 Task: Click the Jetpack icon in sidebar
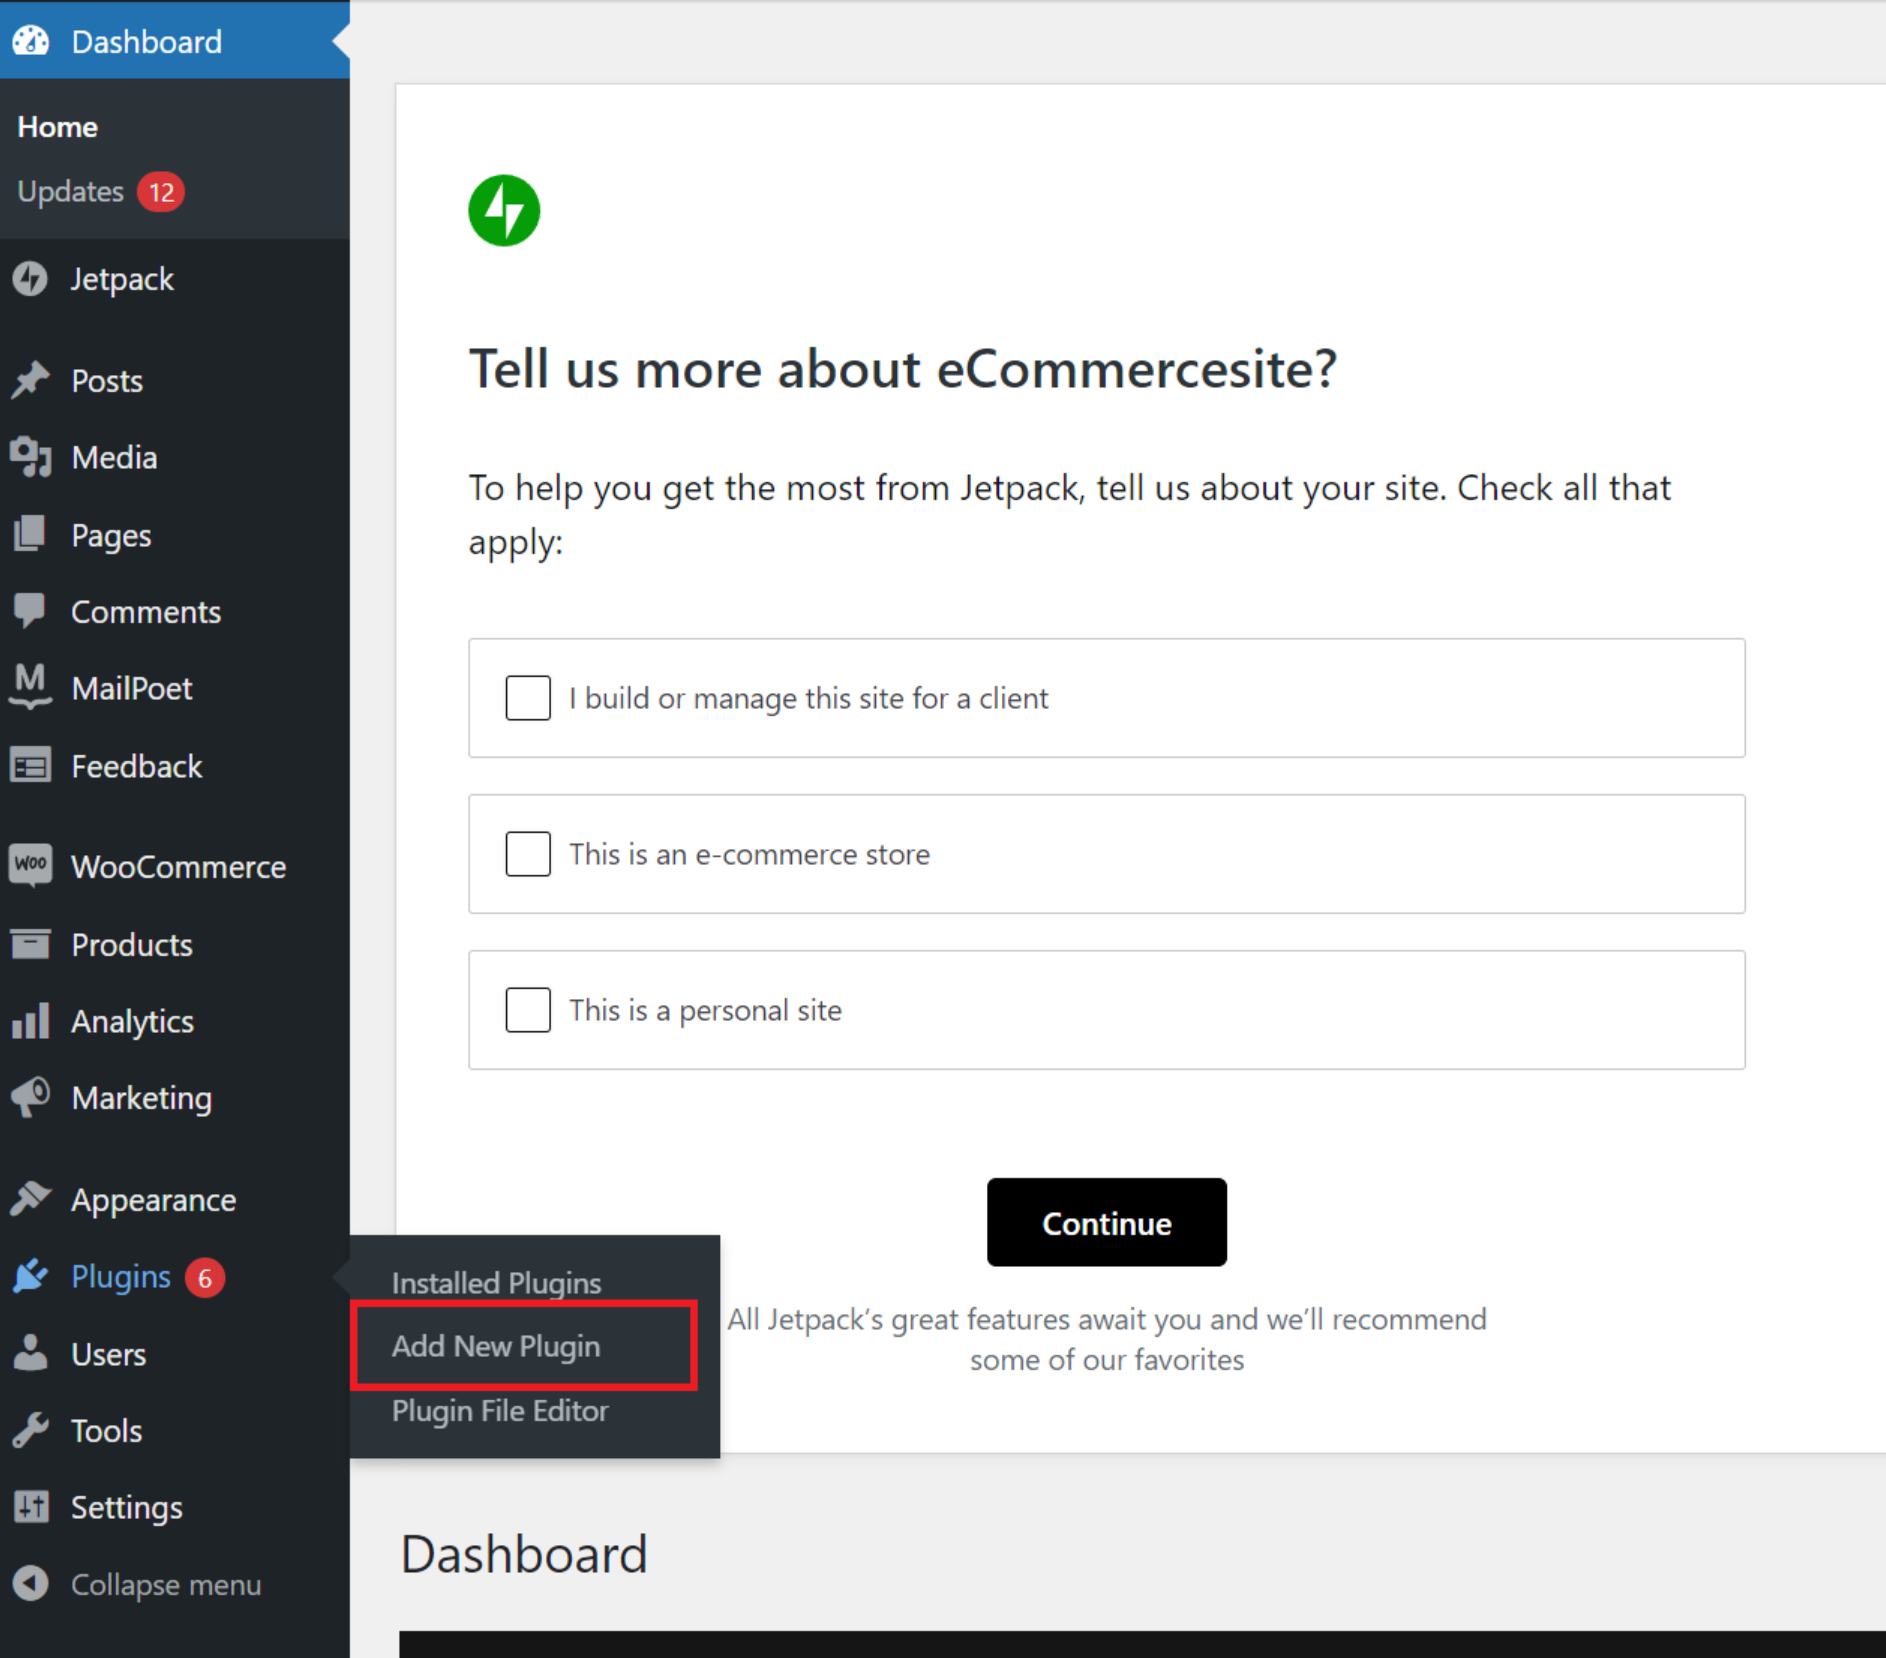click(x=30, y=279)
